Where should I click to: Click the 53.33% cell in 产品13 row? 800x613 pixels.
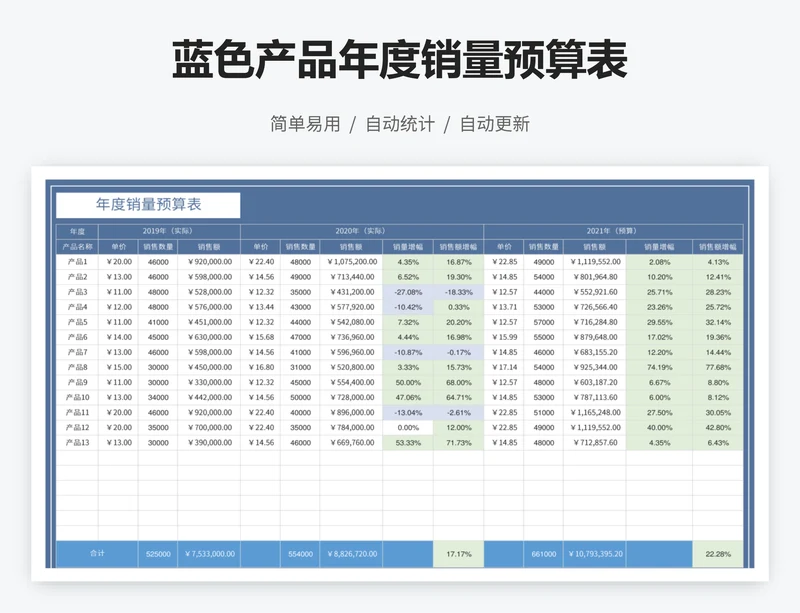[x=408, y=443]
